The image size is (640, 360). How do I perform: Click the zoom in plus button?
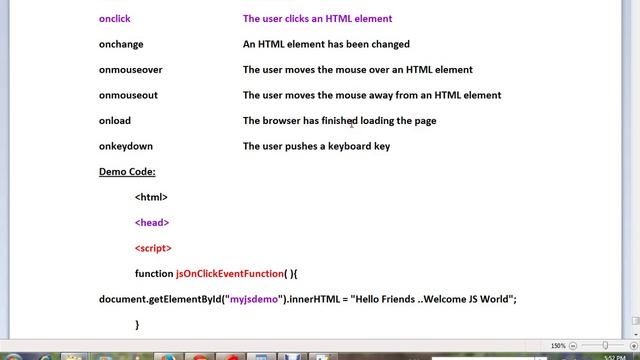[x=633, y=346]
